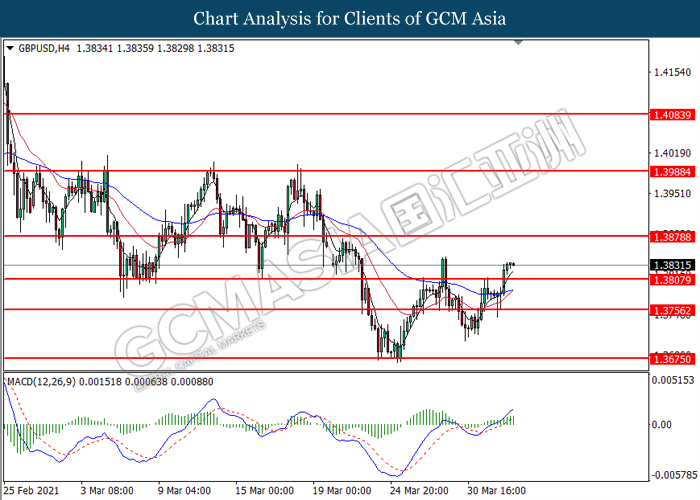The image size is (700, 500).
Task: Click the 19 Mar 00:00 time label
Action: [342, 490]
